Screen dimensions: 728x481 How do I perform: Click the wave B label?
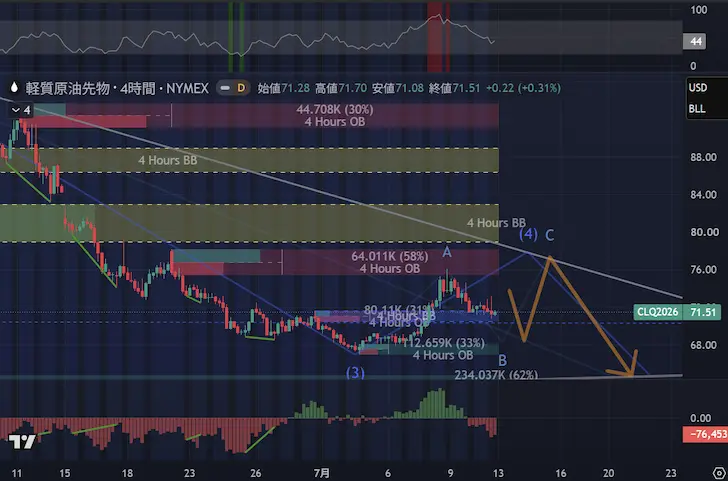point(502,360)
